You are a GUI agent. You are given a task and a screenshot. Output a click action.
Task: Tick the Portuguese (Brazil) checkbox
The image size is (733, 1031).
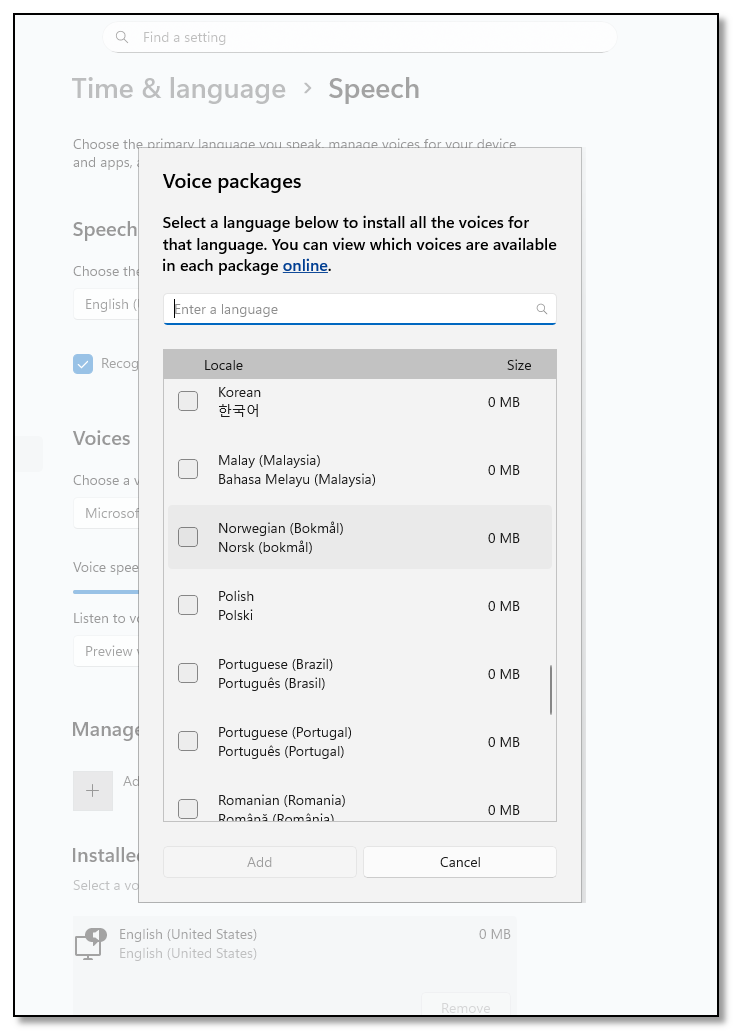187,672
